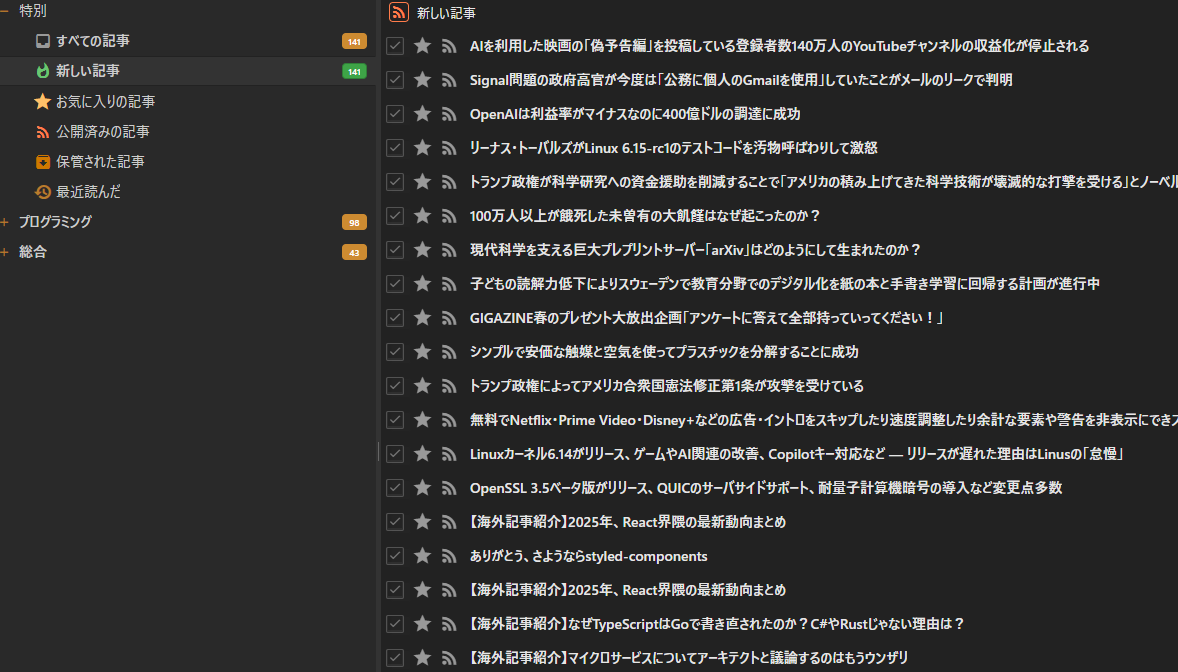
Task: Click RSS feed icon of マイクロサービス article
Action: click(449, 658)
